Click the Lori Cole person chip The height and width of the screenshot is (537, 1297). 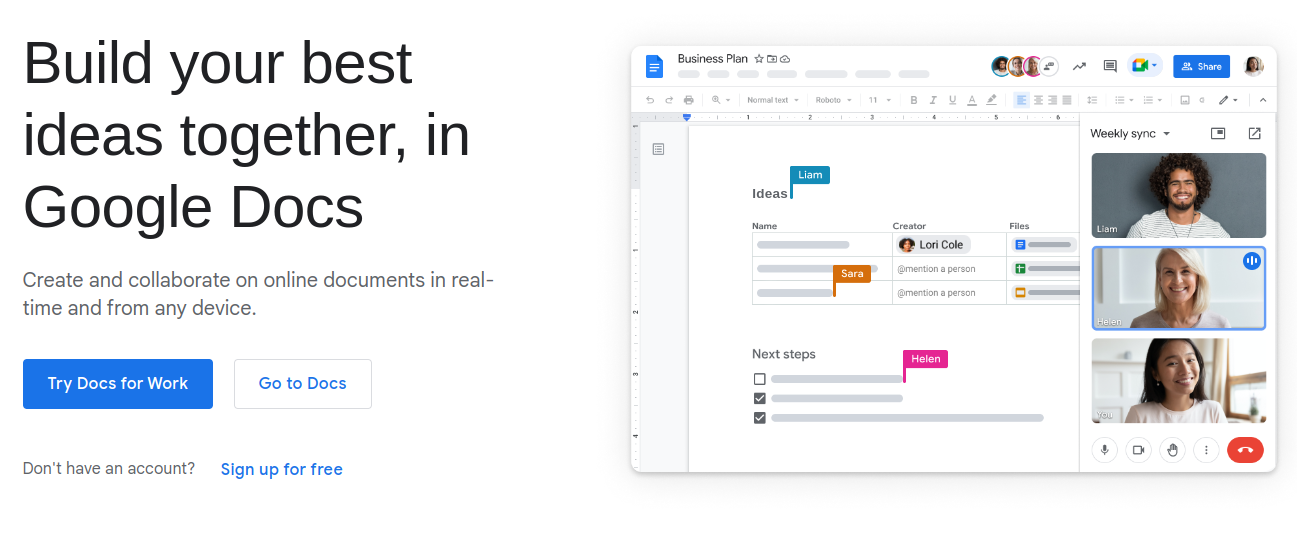(x=934, y=244)
